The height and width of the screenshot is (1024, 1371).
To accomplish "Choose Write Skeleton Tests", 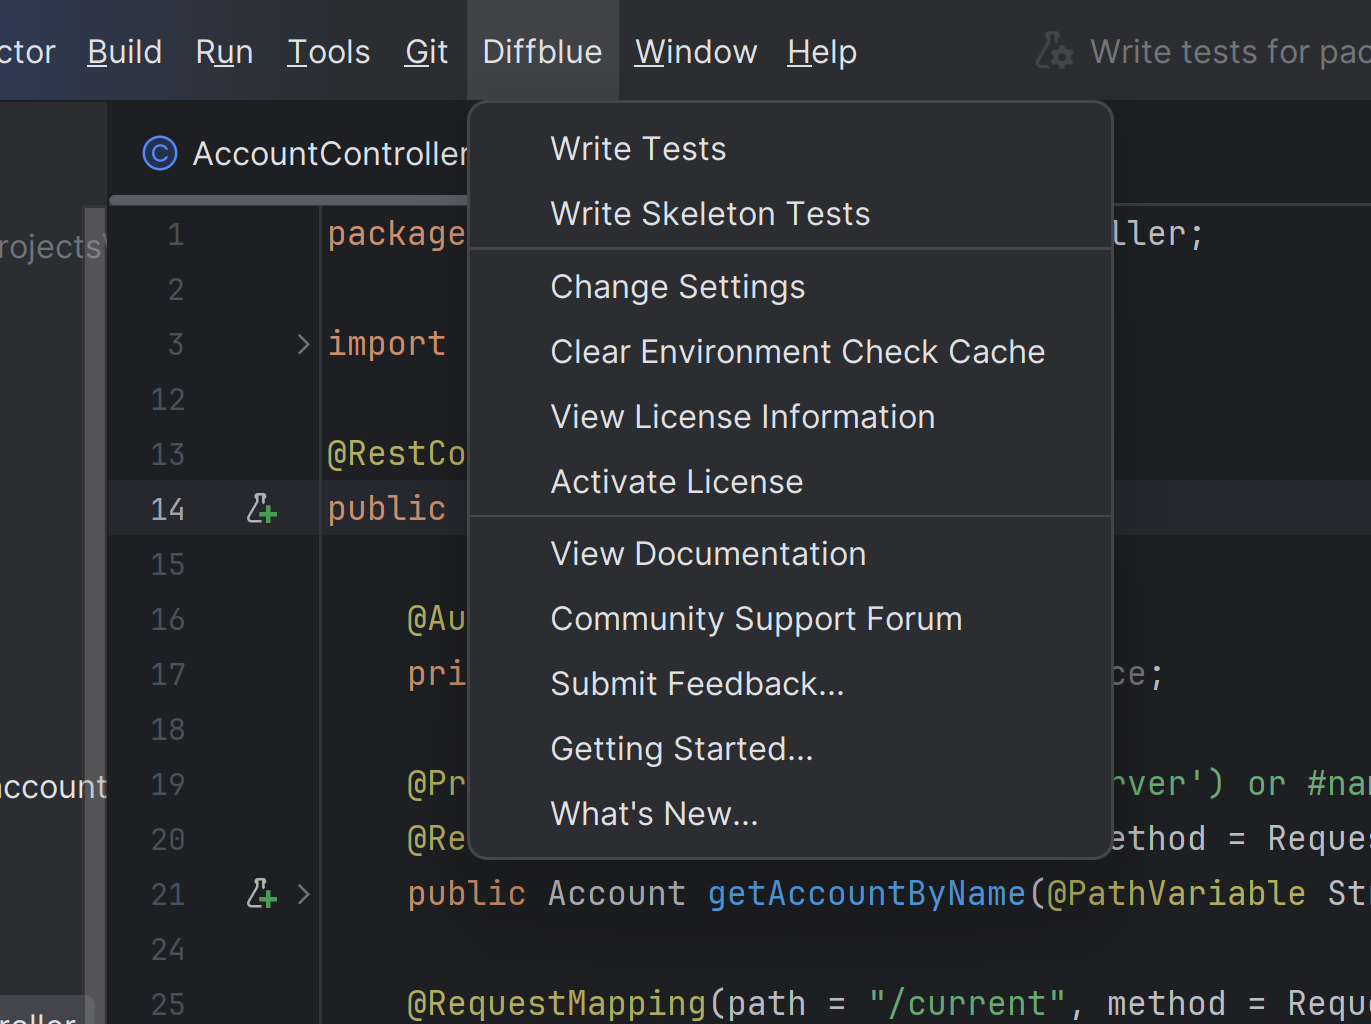I will point(710,214).
